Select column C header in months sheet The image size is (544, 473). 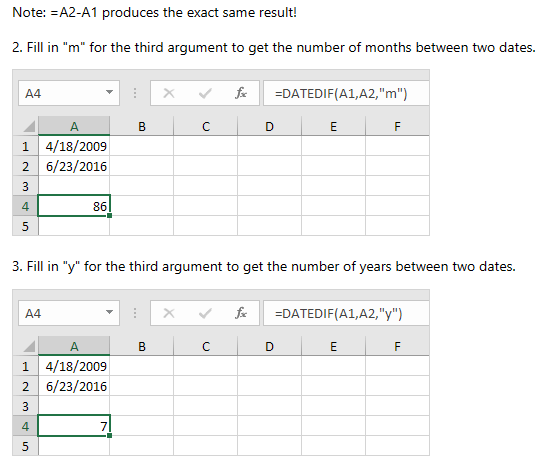click(x=206, y=126)
